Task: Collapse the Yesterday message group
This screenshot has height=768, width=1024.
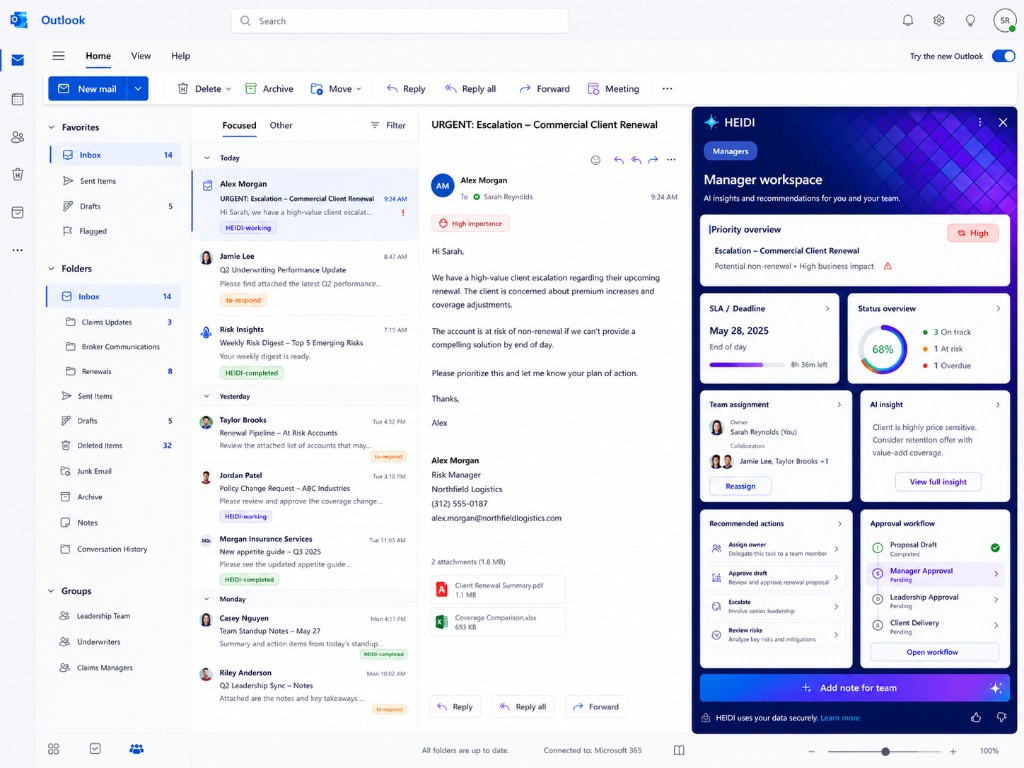Action: pos(206,396)
